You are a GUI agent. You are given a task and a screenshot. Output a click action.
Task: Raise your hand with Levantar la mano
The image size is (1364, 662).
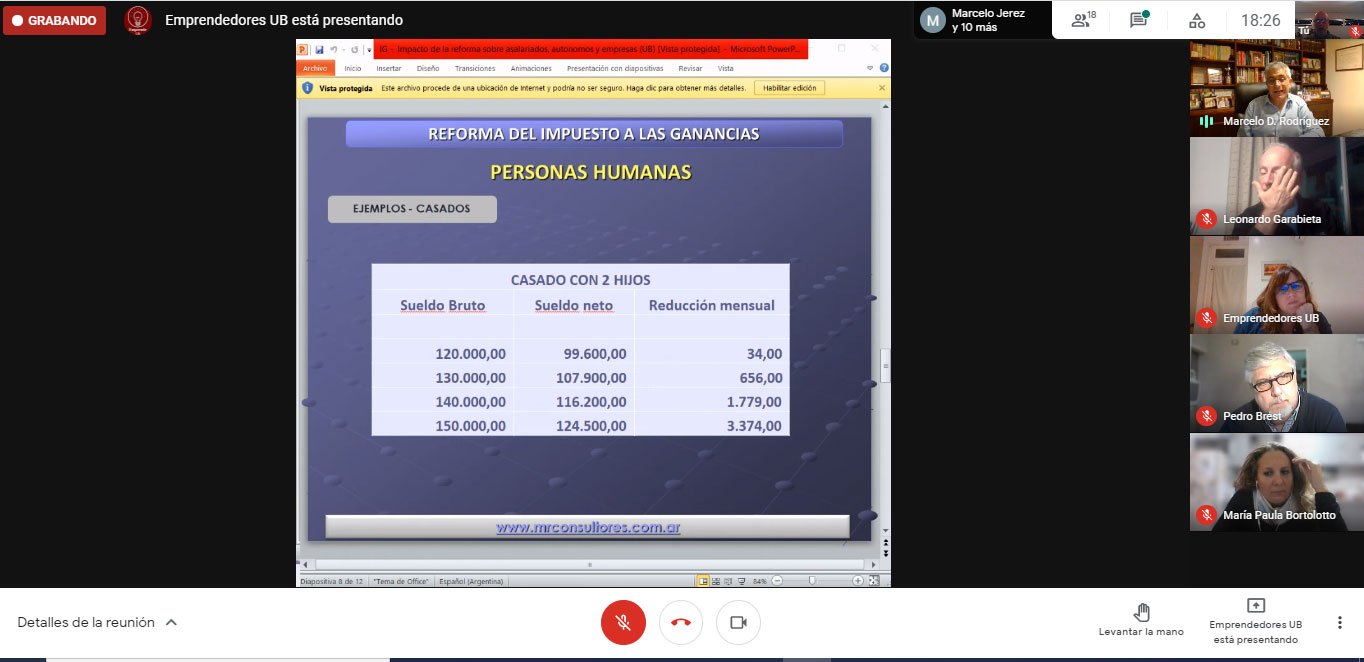click(1141, 620)
